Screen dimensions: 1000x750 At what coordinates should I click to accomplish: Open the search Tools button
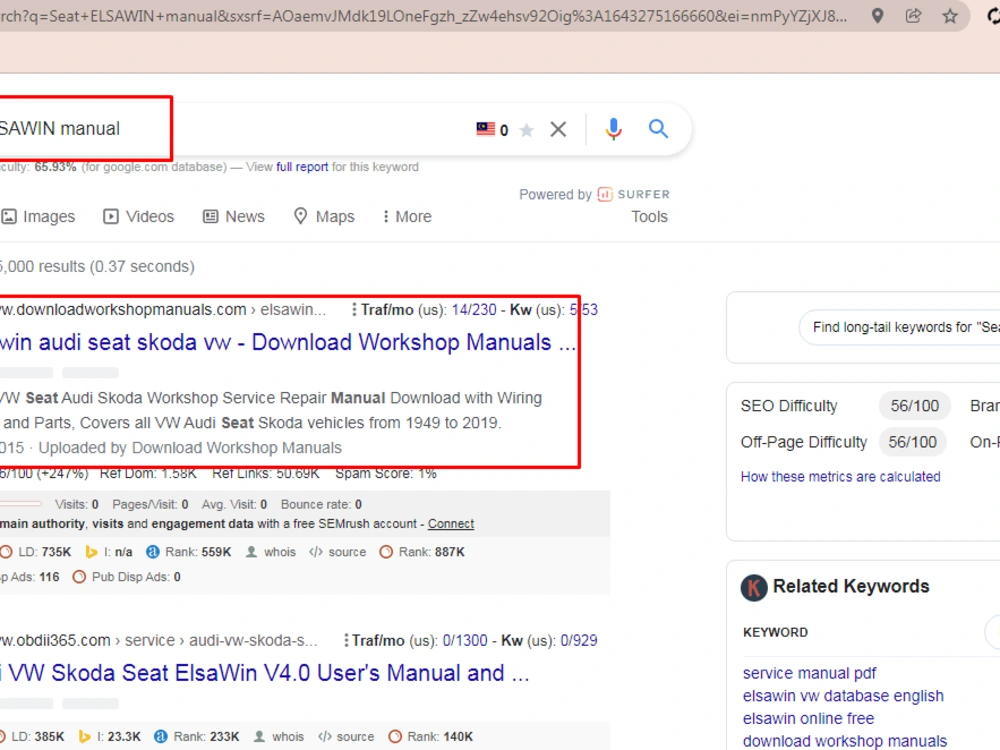pyautogui.click(x=649, y=217)
